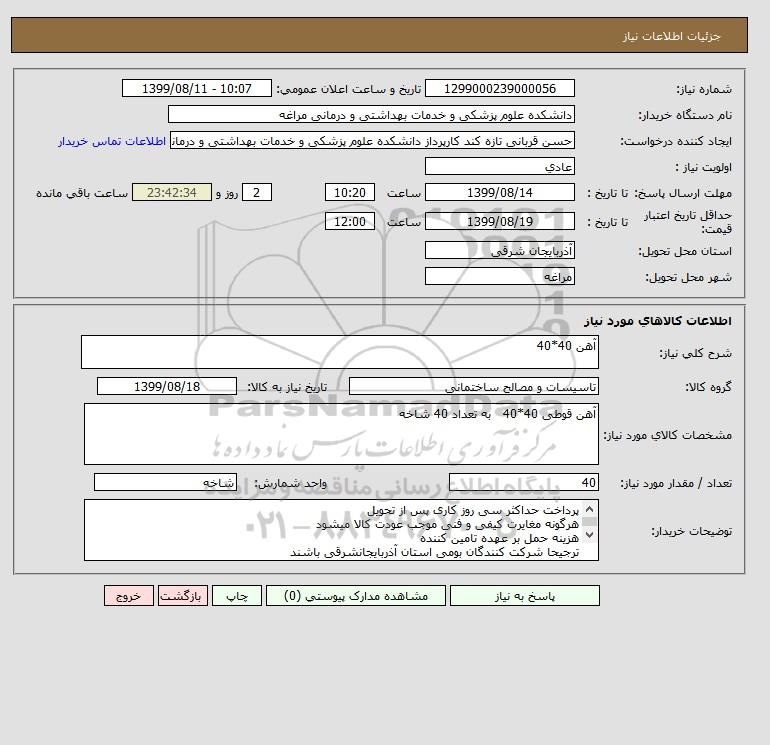
Task: Click label شهر محل تحویل
Action: point(688,277)
